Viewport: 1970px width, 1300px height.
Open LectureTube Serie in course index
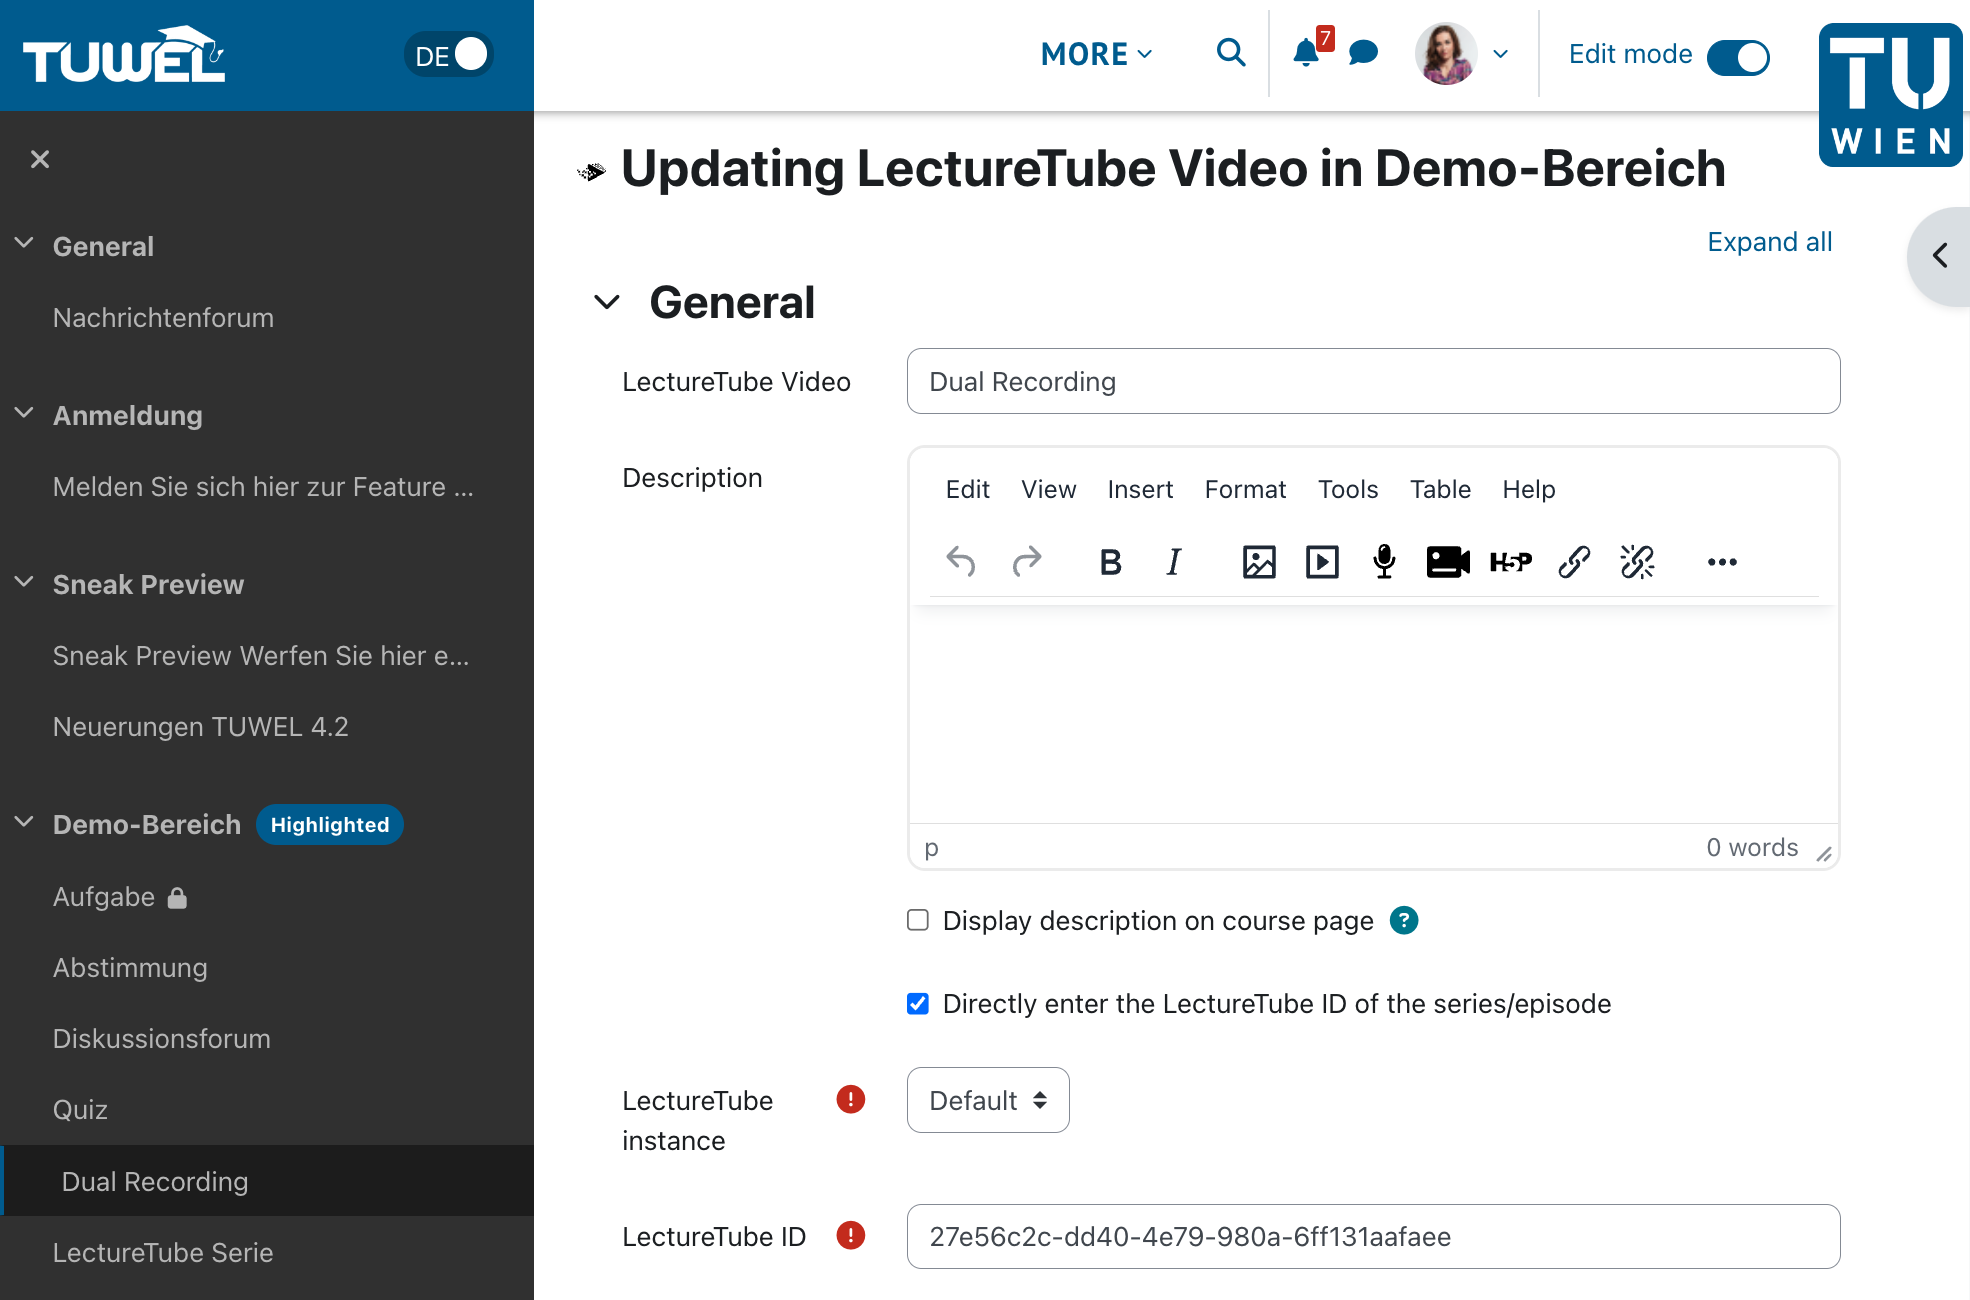coord(163,1253)
